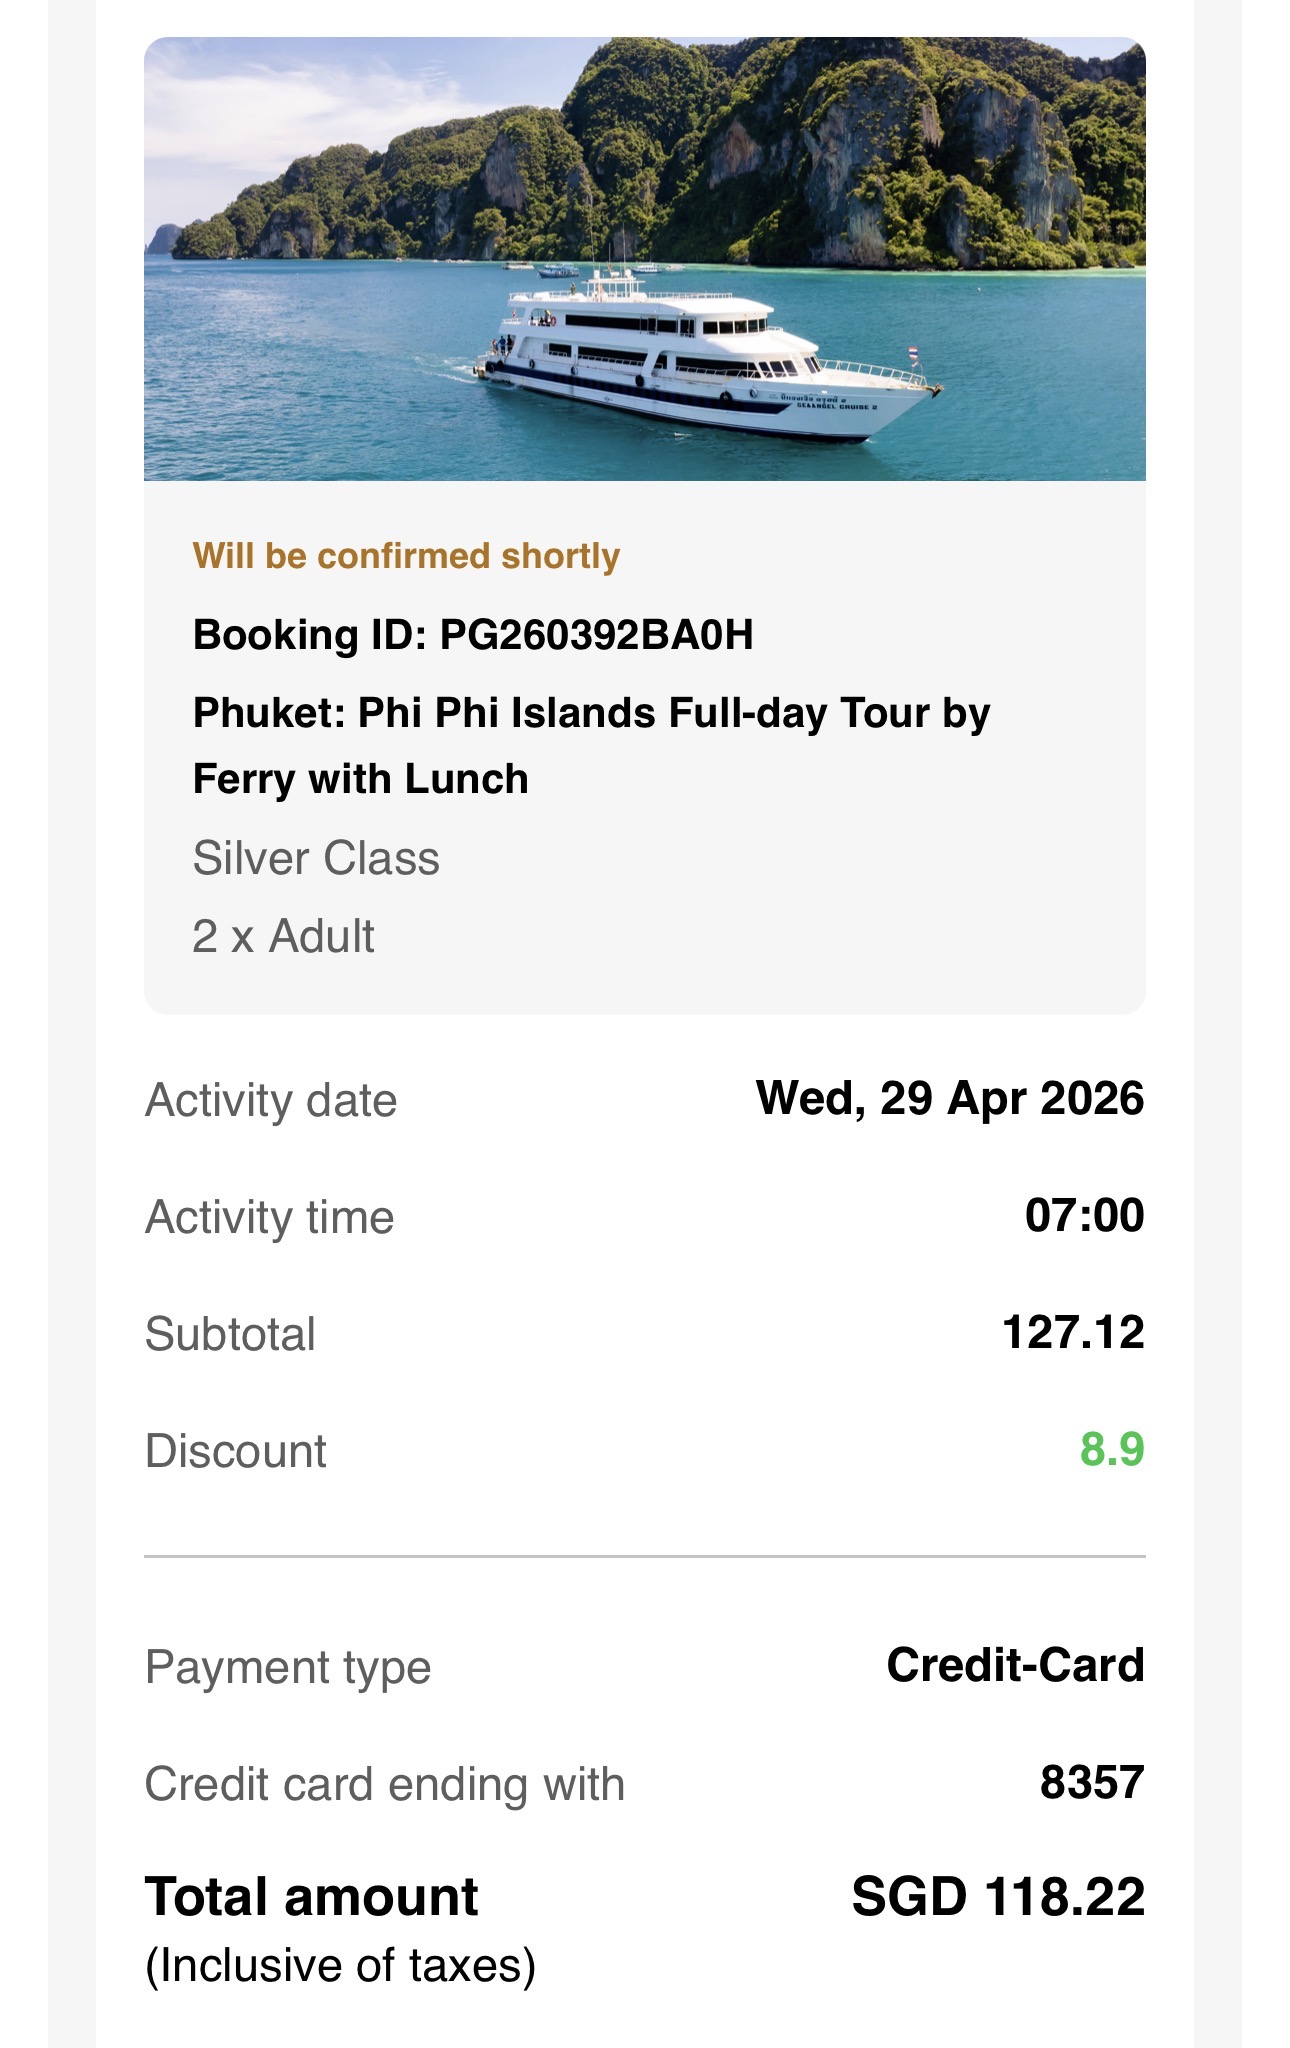Click the Subtotal label
Viewport: 1290px width, 2048px height.
coord(231,1334)
